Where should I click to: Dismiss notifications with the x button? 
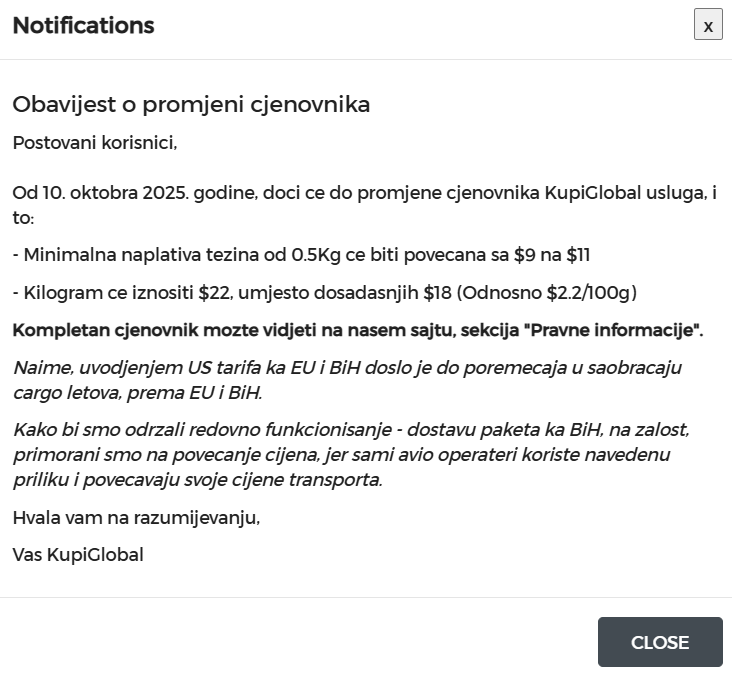(708, 24)
